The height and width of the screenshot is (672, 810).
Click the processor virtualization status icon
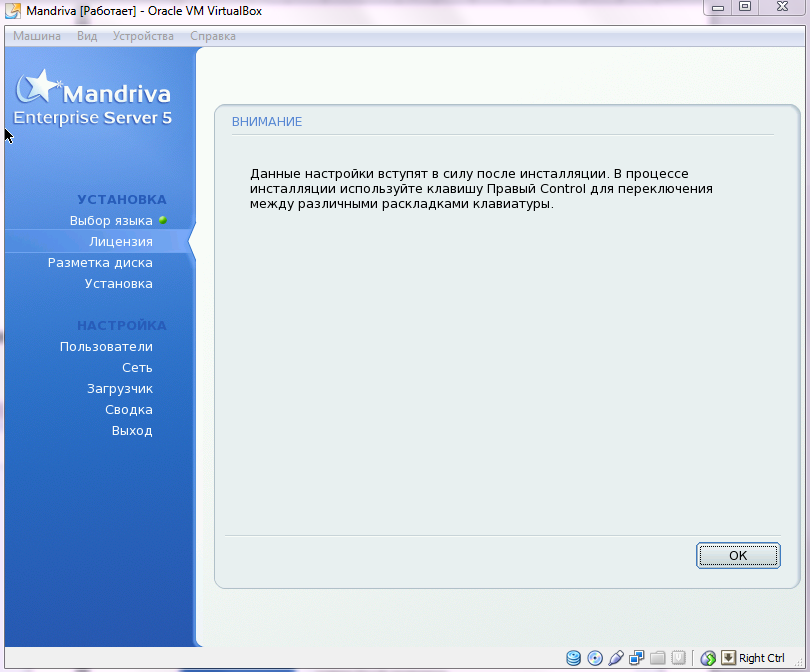click(x=678, y=658)
